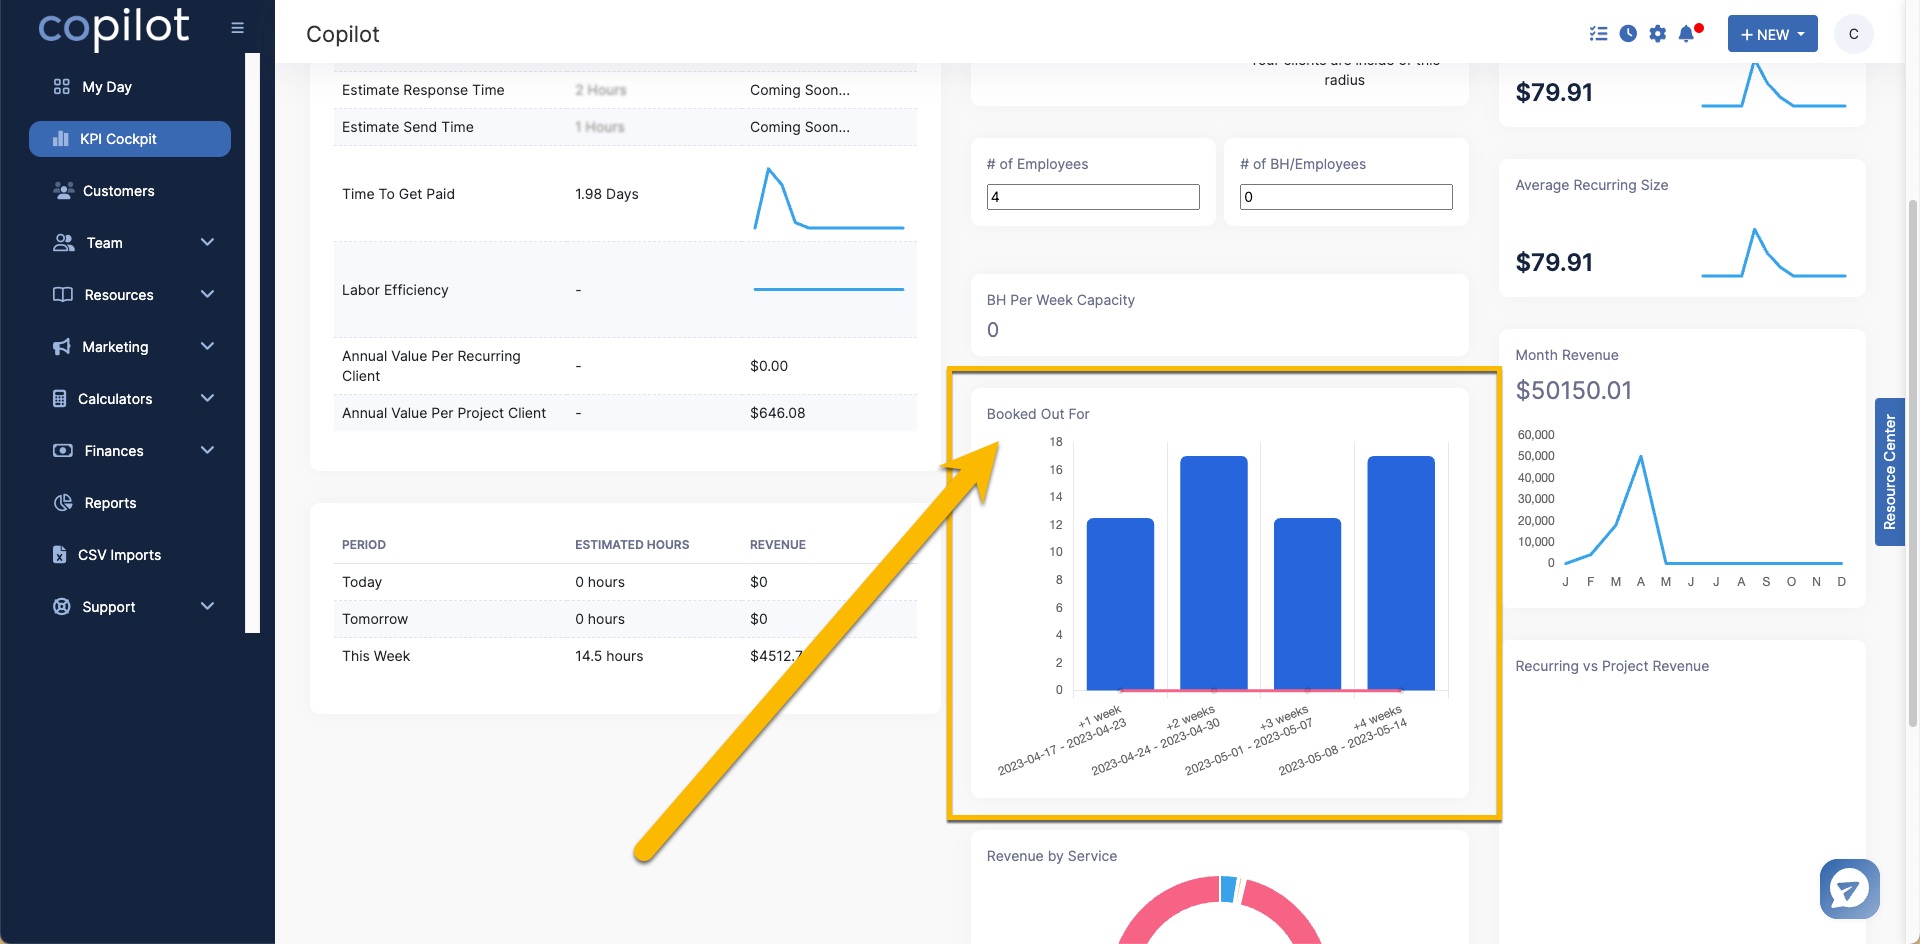Click the Team users icon
The height and width of the screenshot is (944, 1920).
[64, 243]
